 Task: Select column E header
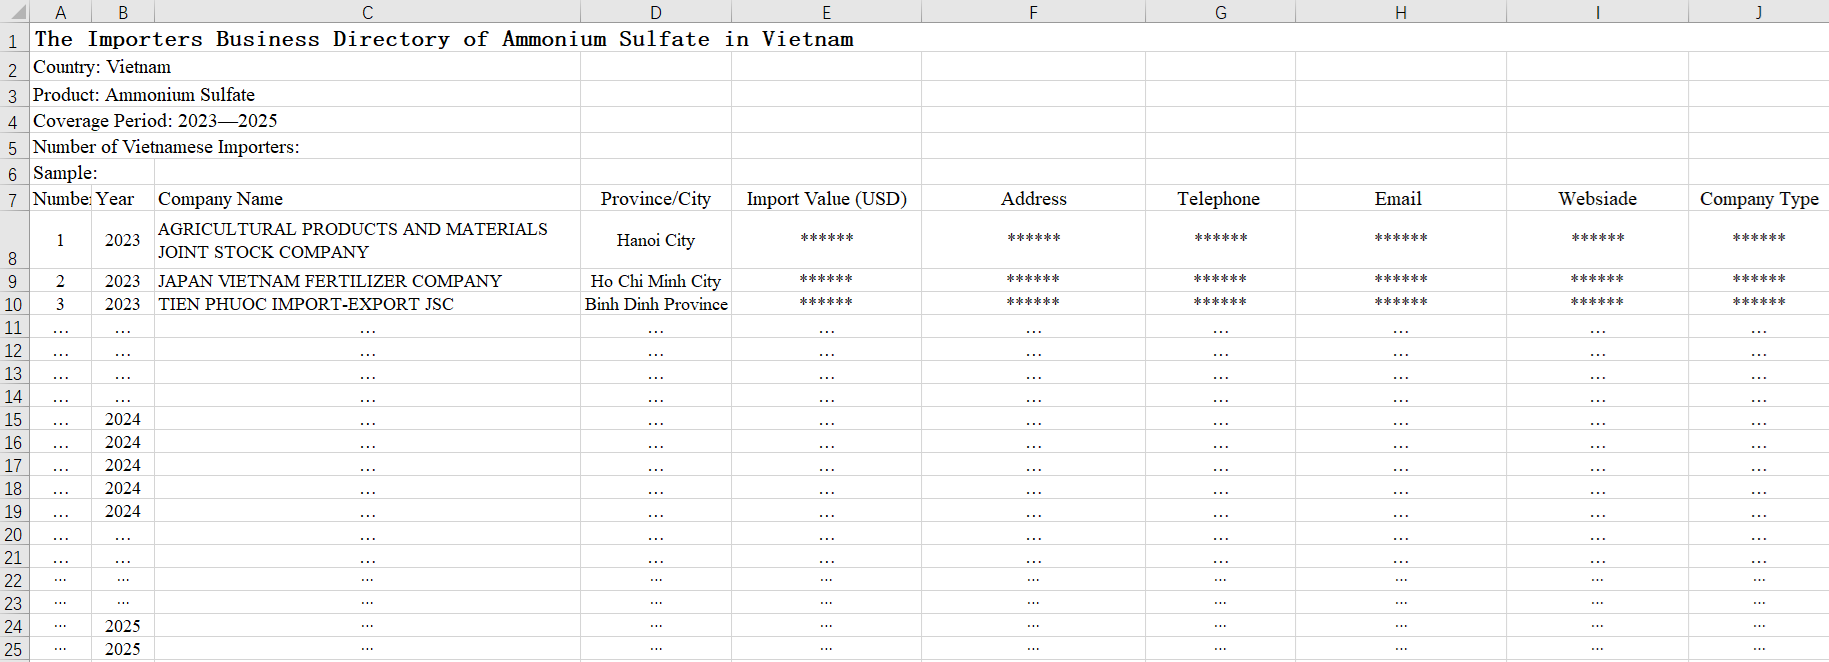point(826,12)
